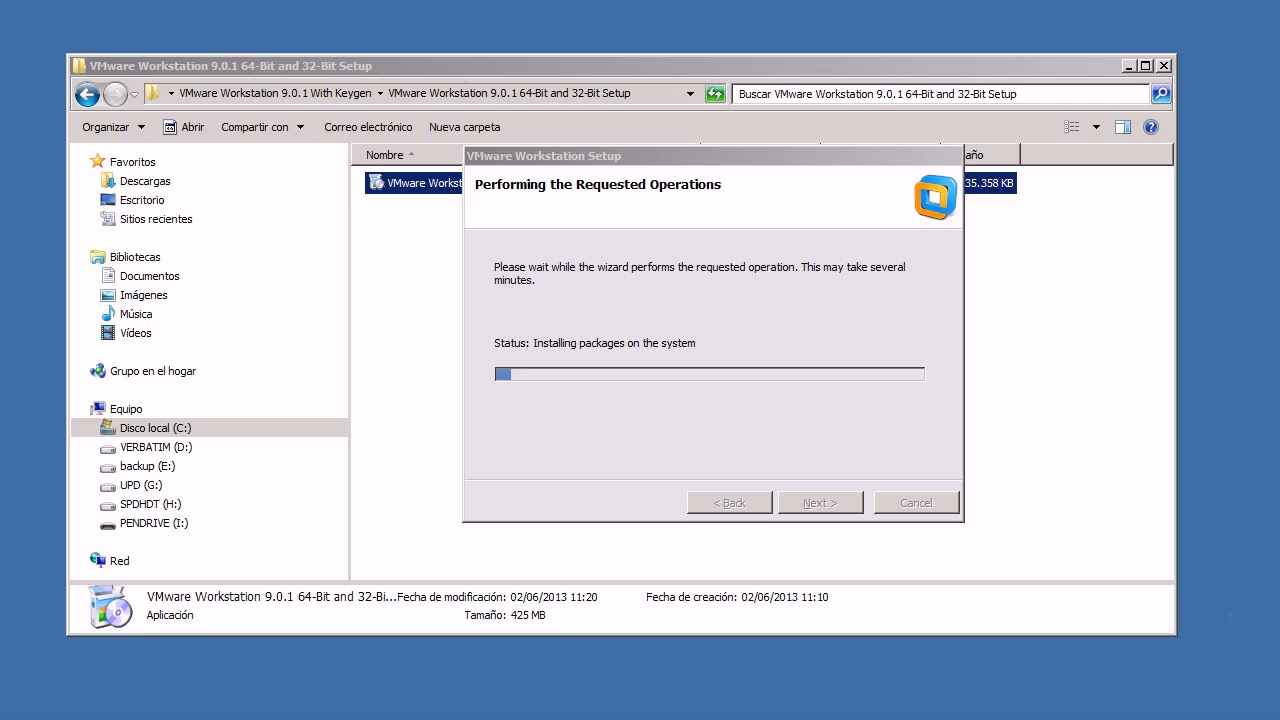1280x720 pixels.
Task: Click the change view icon
Action: (1072, 127)
